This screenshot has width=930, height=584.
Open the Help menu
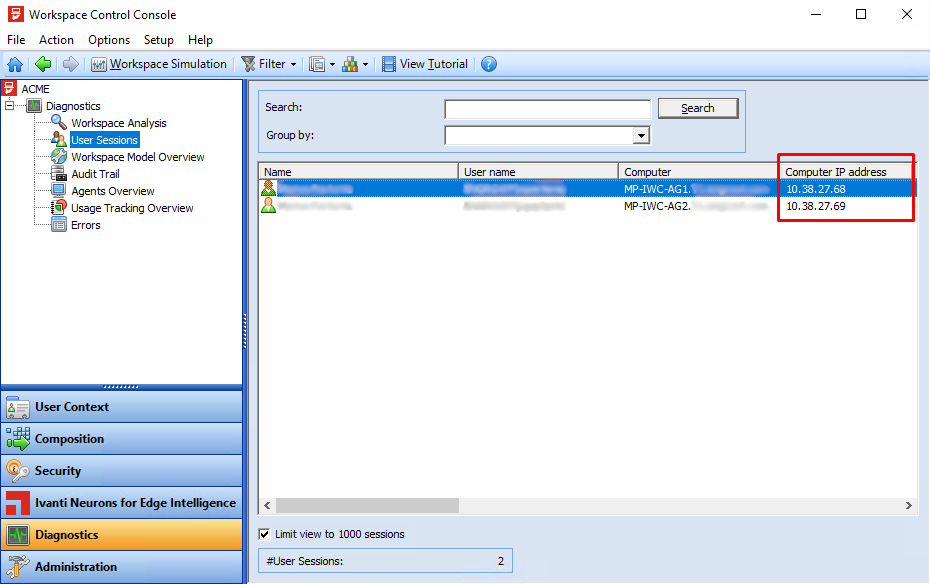click(200, 40)
